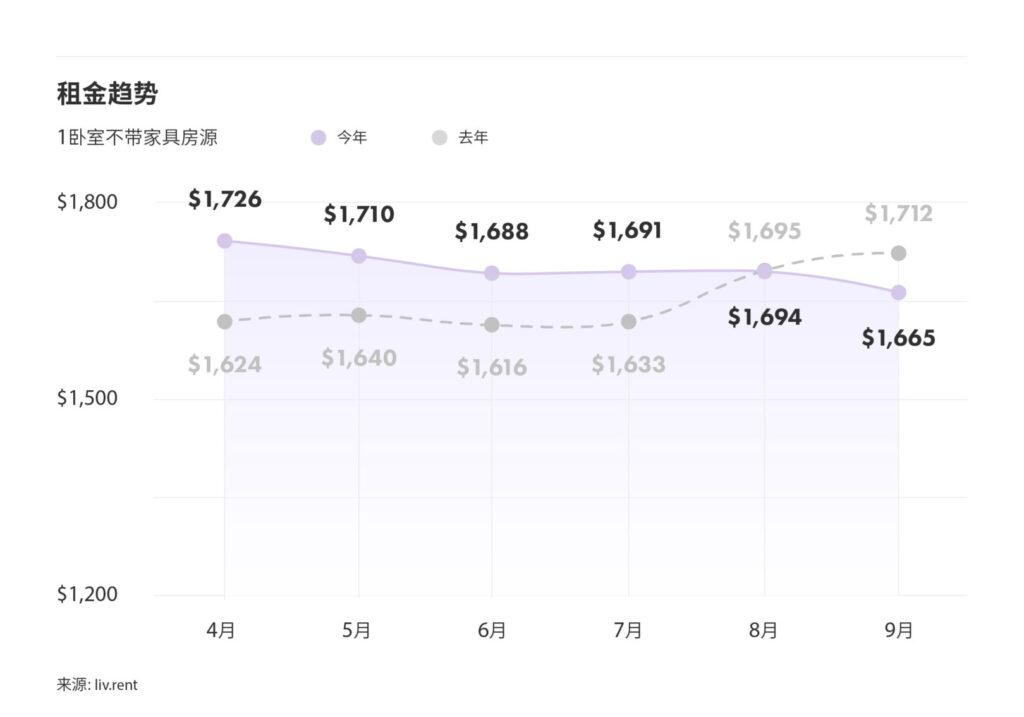The image size is (1024, 717).
Task: Click the gray 去年 legend dot
Action: 440,138
